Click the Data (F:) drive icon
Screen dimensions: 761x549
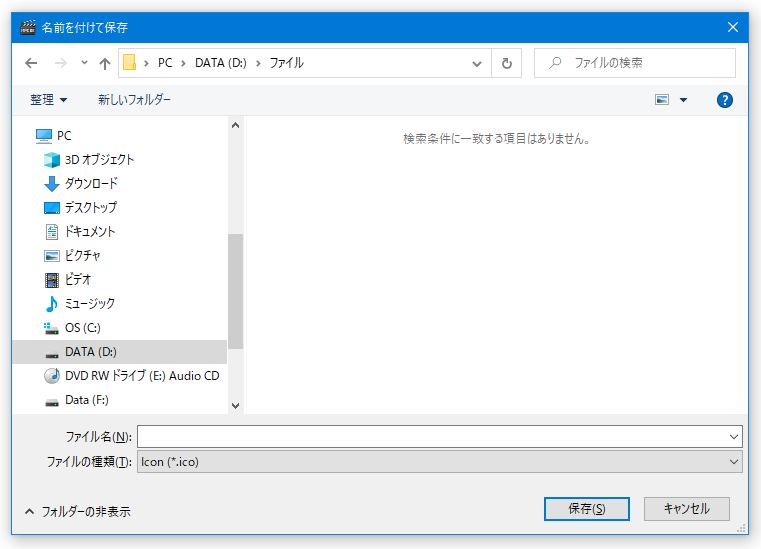pyautogui.click(x=51, y=402)
